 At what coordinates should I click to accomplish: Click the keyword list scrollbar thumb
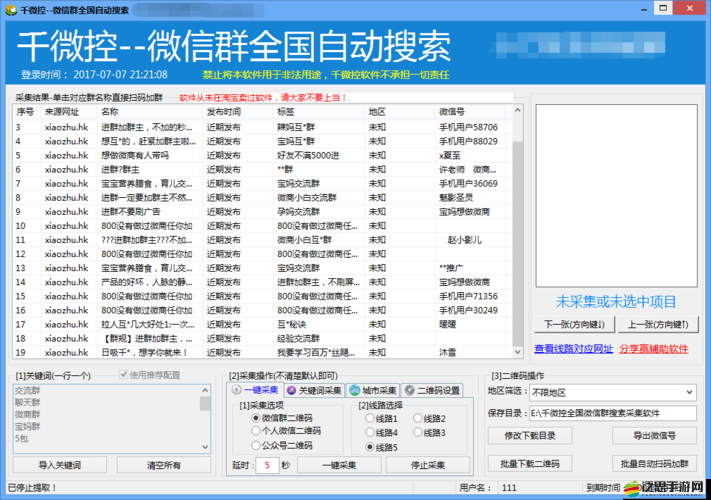pyautogui.click(x=205, y=403)
